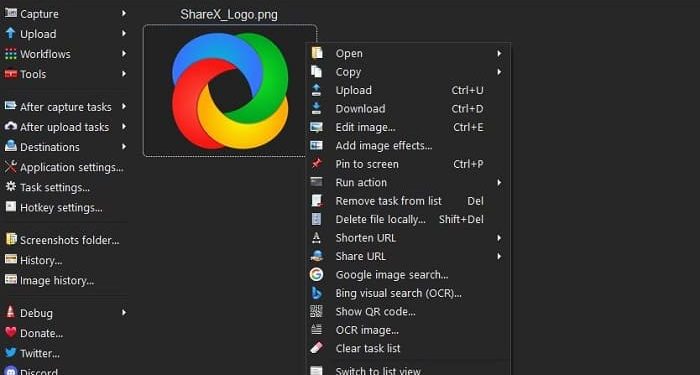Screen dimensions: 700x375
Task: Click the Image history icon
Action: click(x=11, y=279)
